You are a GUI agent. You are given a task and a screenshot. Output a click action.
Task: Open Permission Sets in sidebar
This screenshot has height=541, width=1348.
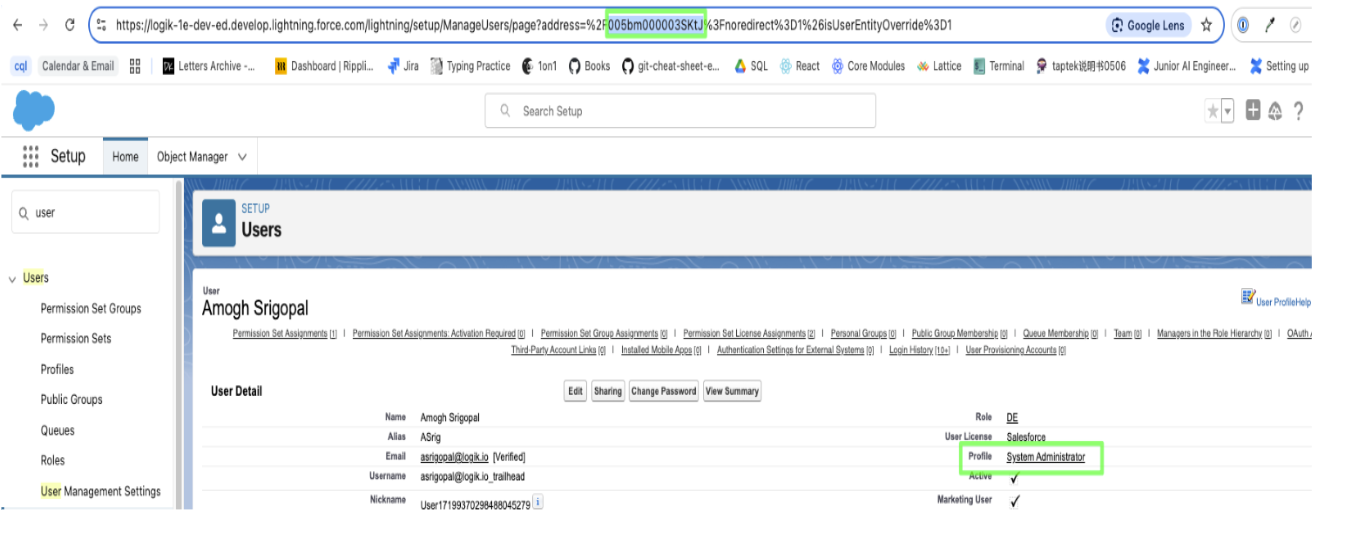coord(76,338)
